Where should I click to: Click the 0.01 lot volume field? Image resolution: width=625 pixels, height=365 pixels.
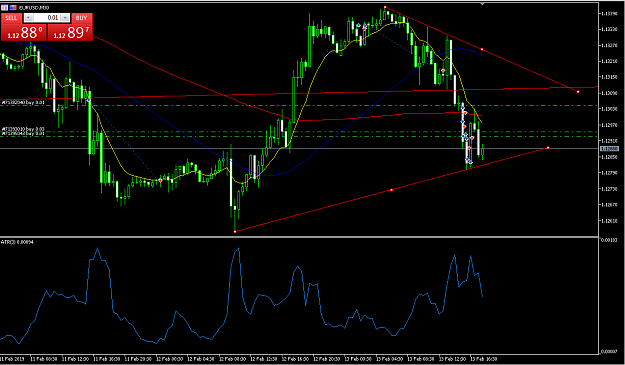tap(47, 18)
